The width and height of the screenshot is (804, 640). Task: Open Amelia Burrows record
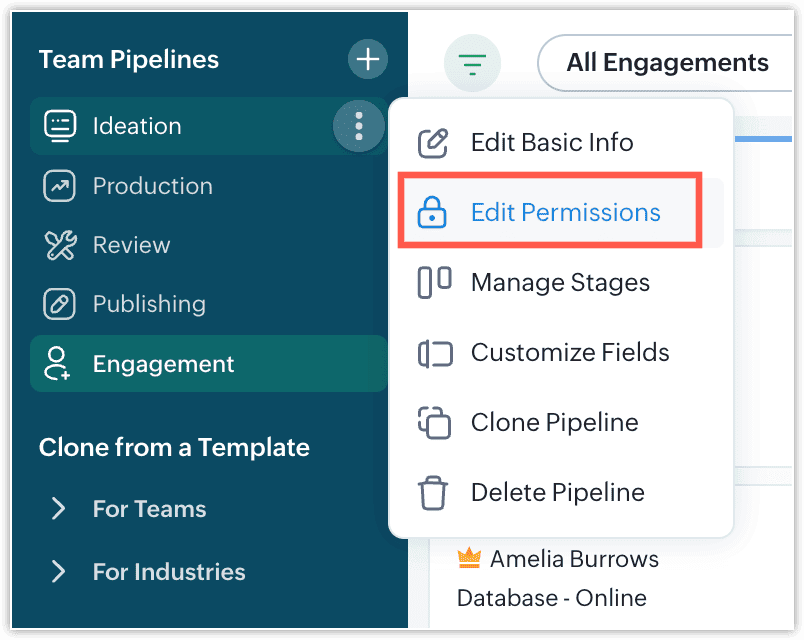[574, 559]
